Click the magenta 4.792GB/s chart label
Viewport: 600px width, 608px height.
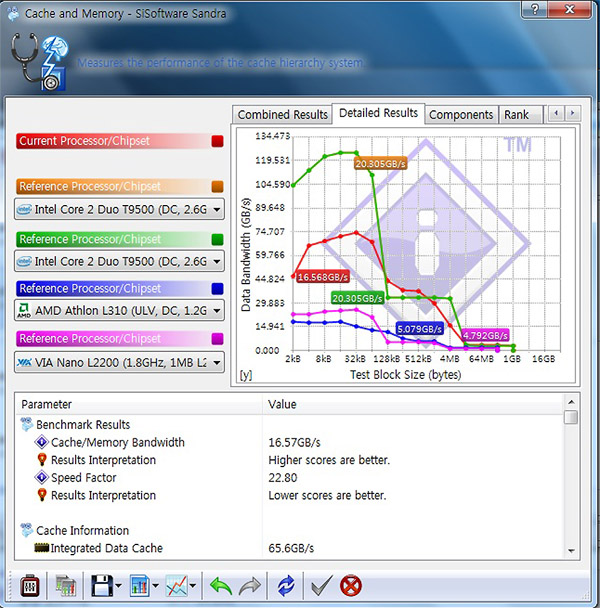tap(486, 335)
